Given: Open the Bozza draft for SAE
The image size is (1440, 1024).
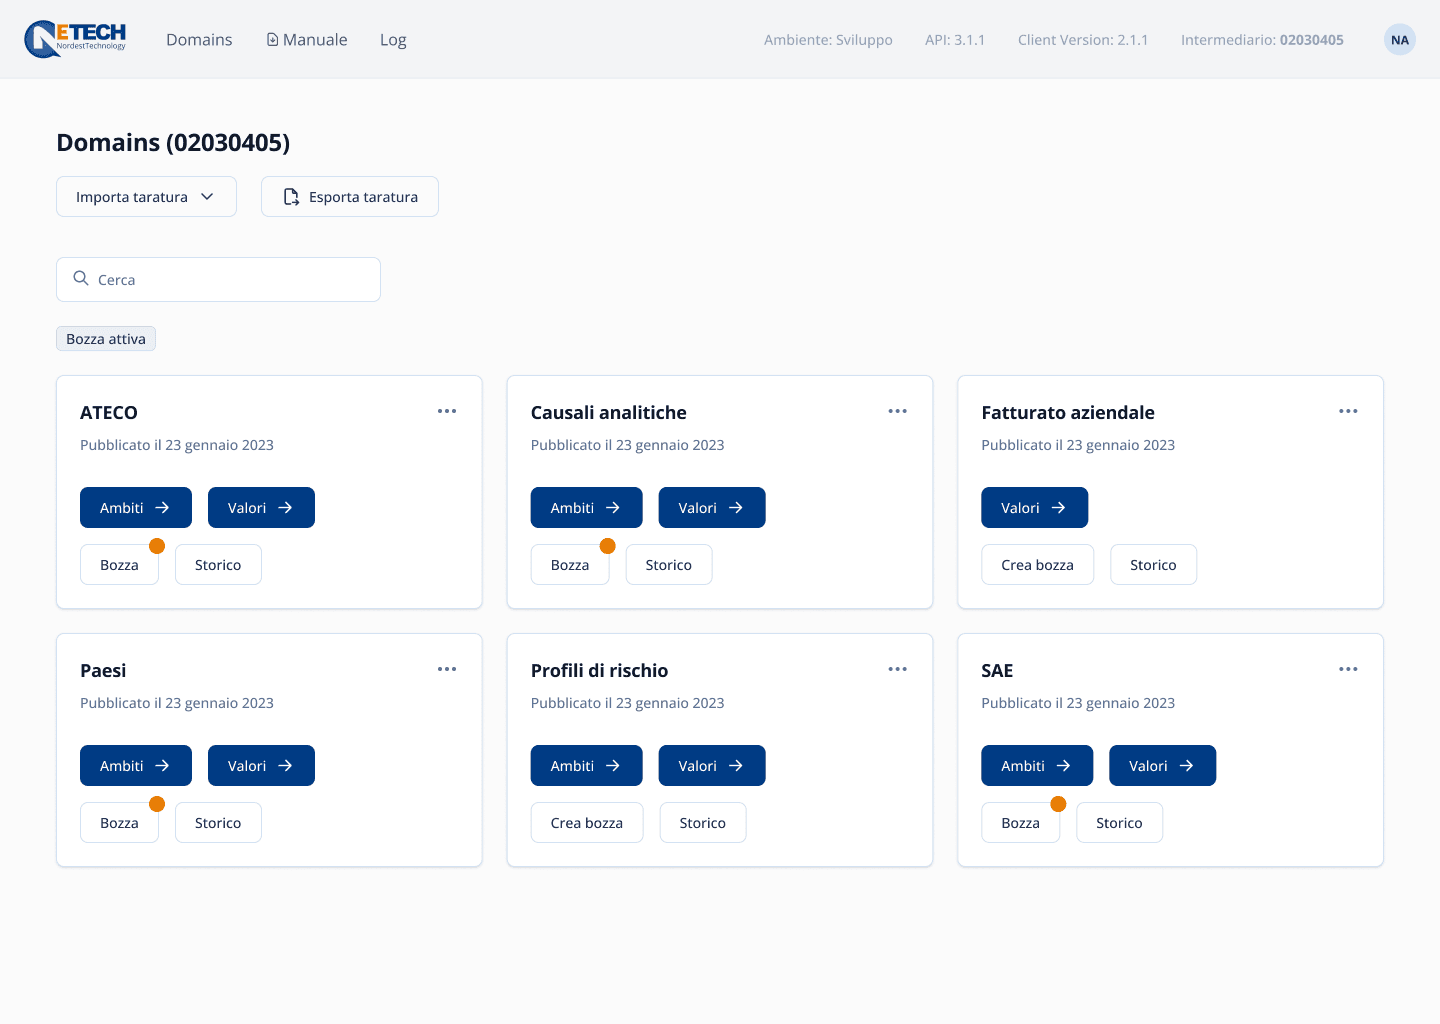Looking at the screenshot, I should click(x=1020, y=823).
